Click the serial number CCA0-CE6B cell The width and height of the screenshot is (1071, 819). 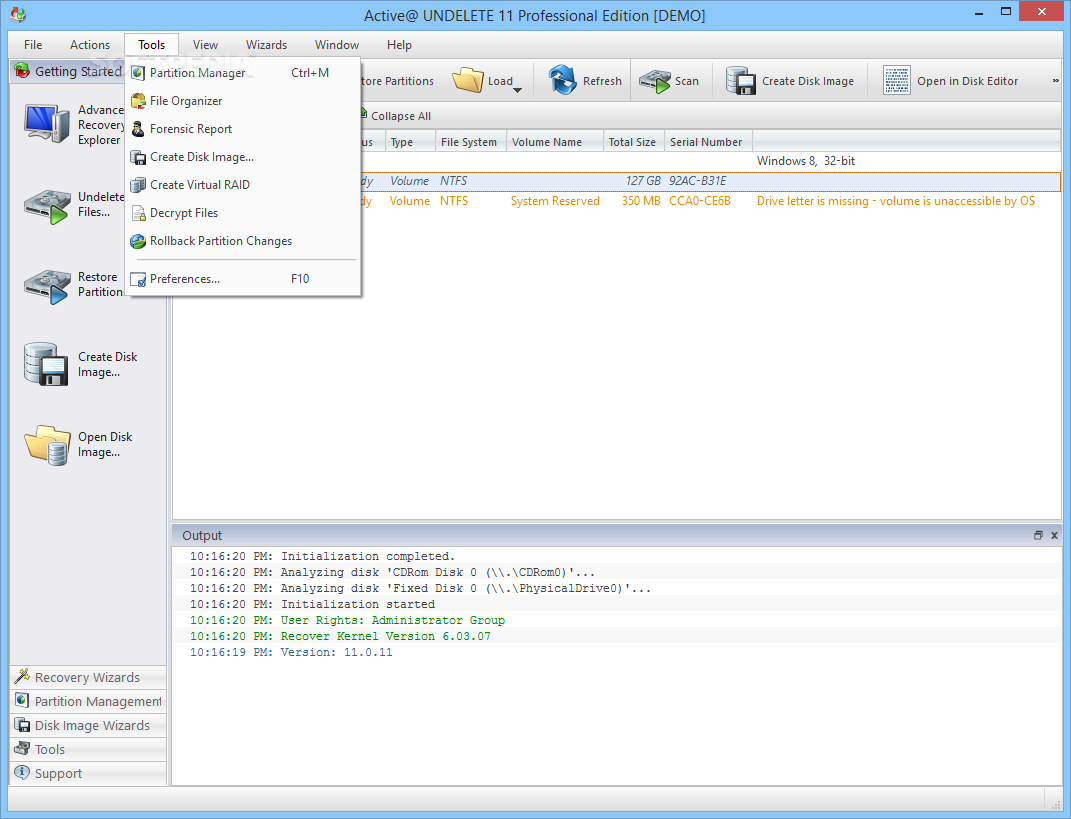click(x=699, y=201)
